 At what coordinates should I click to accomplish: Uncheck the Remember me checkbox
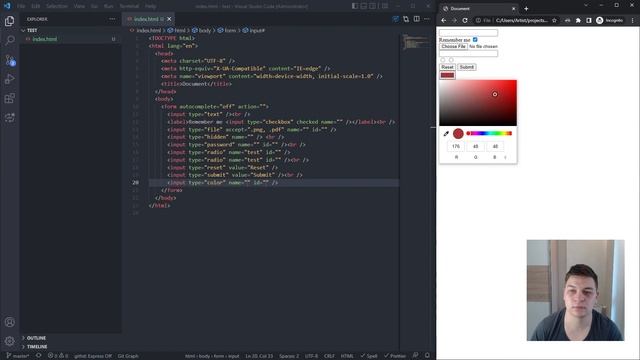pyautogui.click(x=475, y=40)
